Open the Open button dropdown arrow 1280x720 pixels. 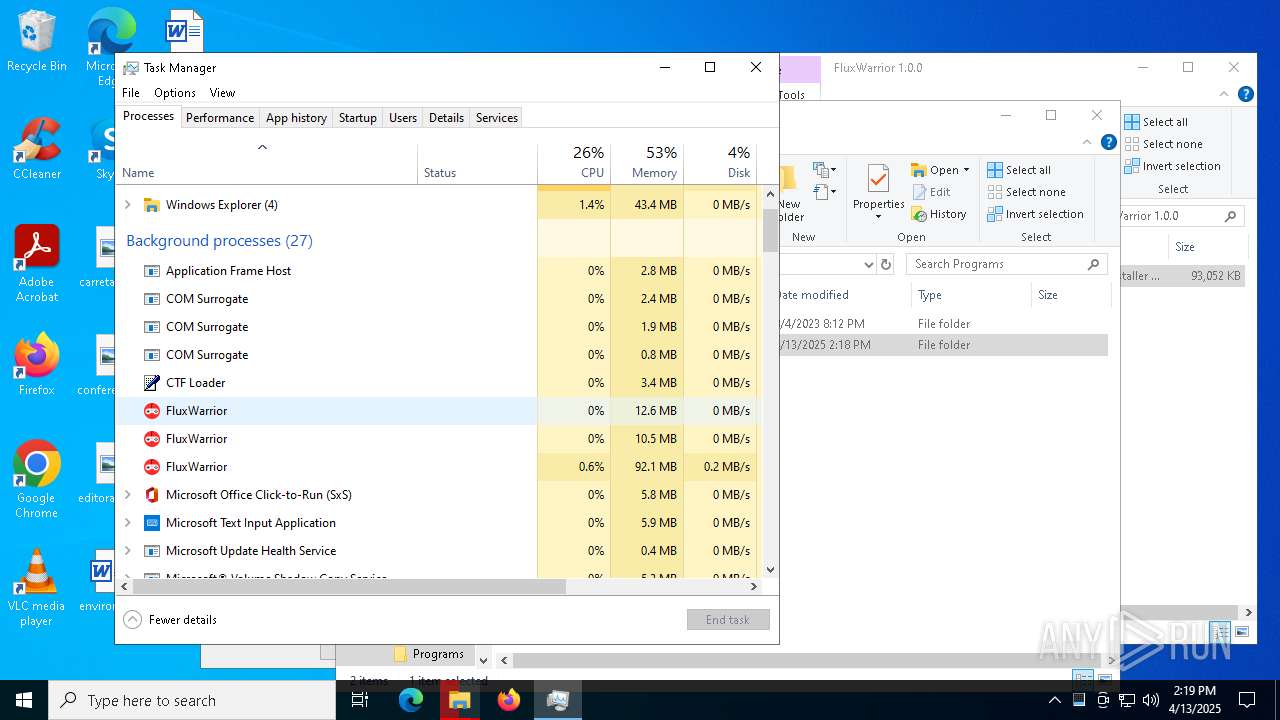pos(966,170)
